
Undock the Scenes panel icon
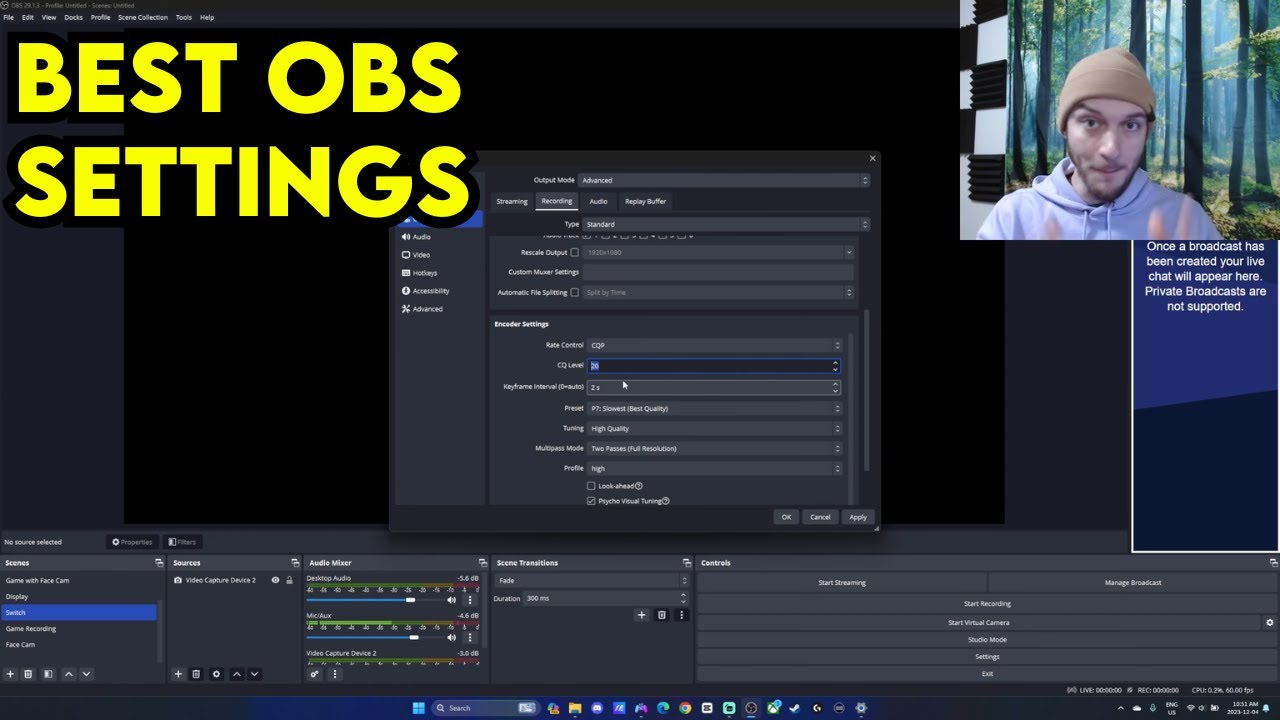coord(159,563)
